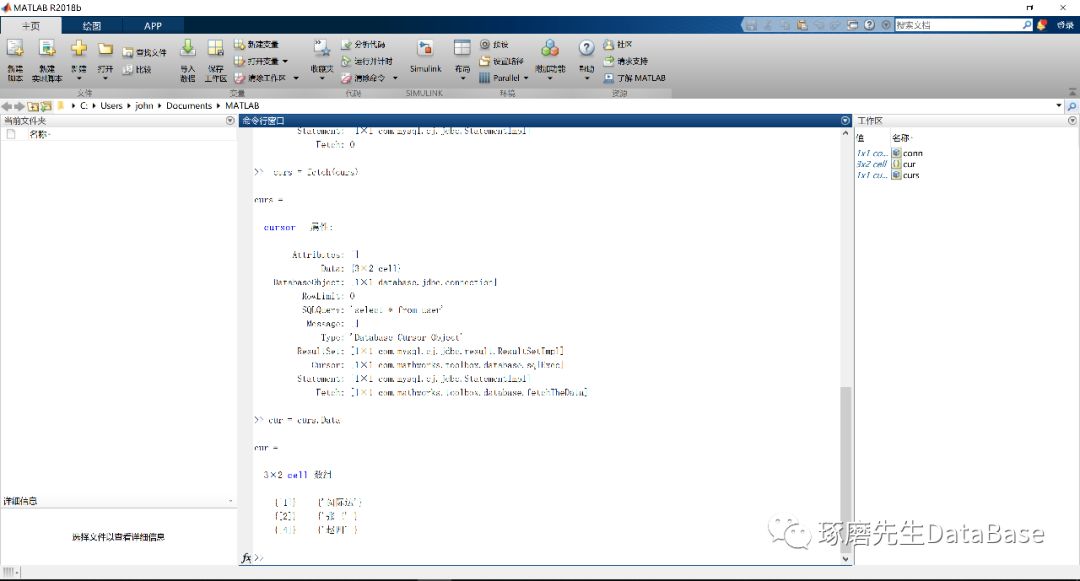The height and width of the screenshot is (581, 1080).
Task: Open the Compare (比较) tool
Action: (x=137, y=70)
